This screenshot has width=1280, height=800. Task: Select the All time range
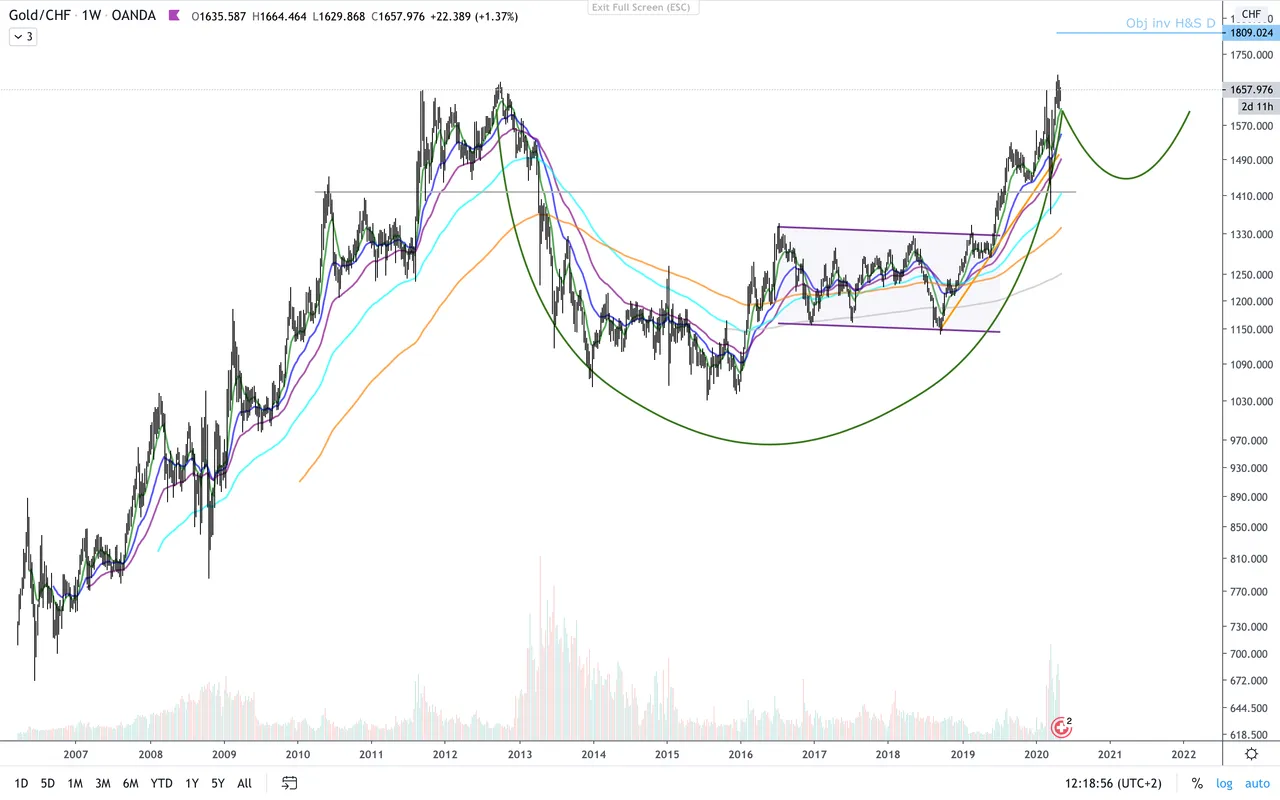pos(244,783)
